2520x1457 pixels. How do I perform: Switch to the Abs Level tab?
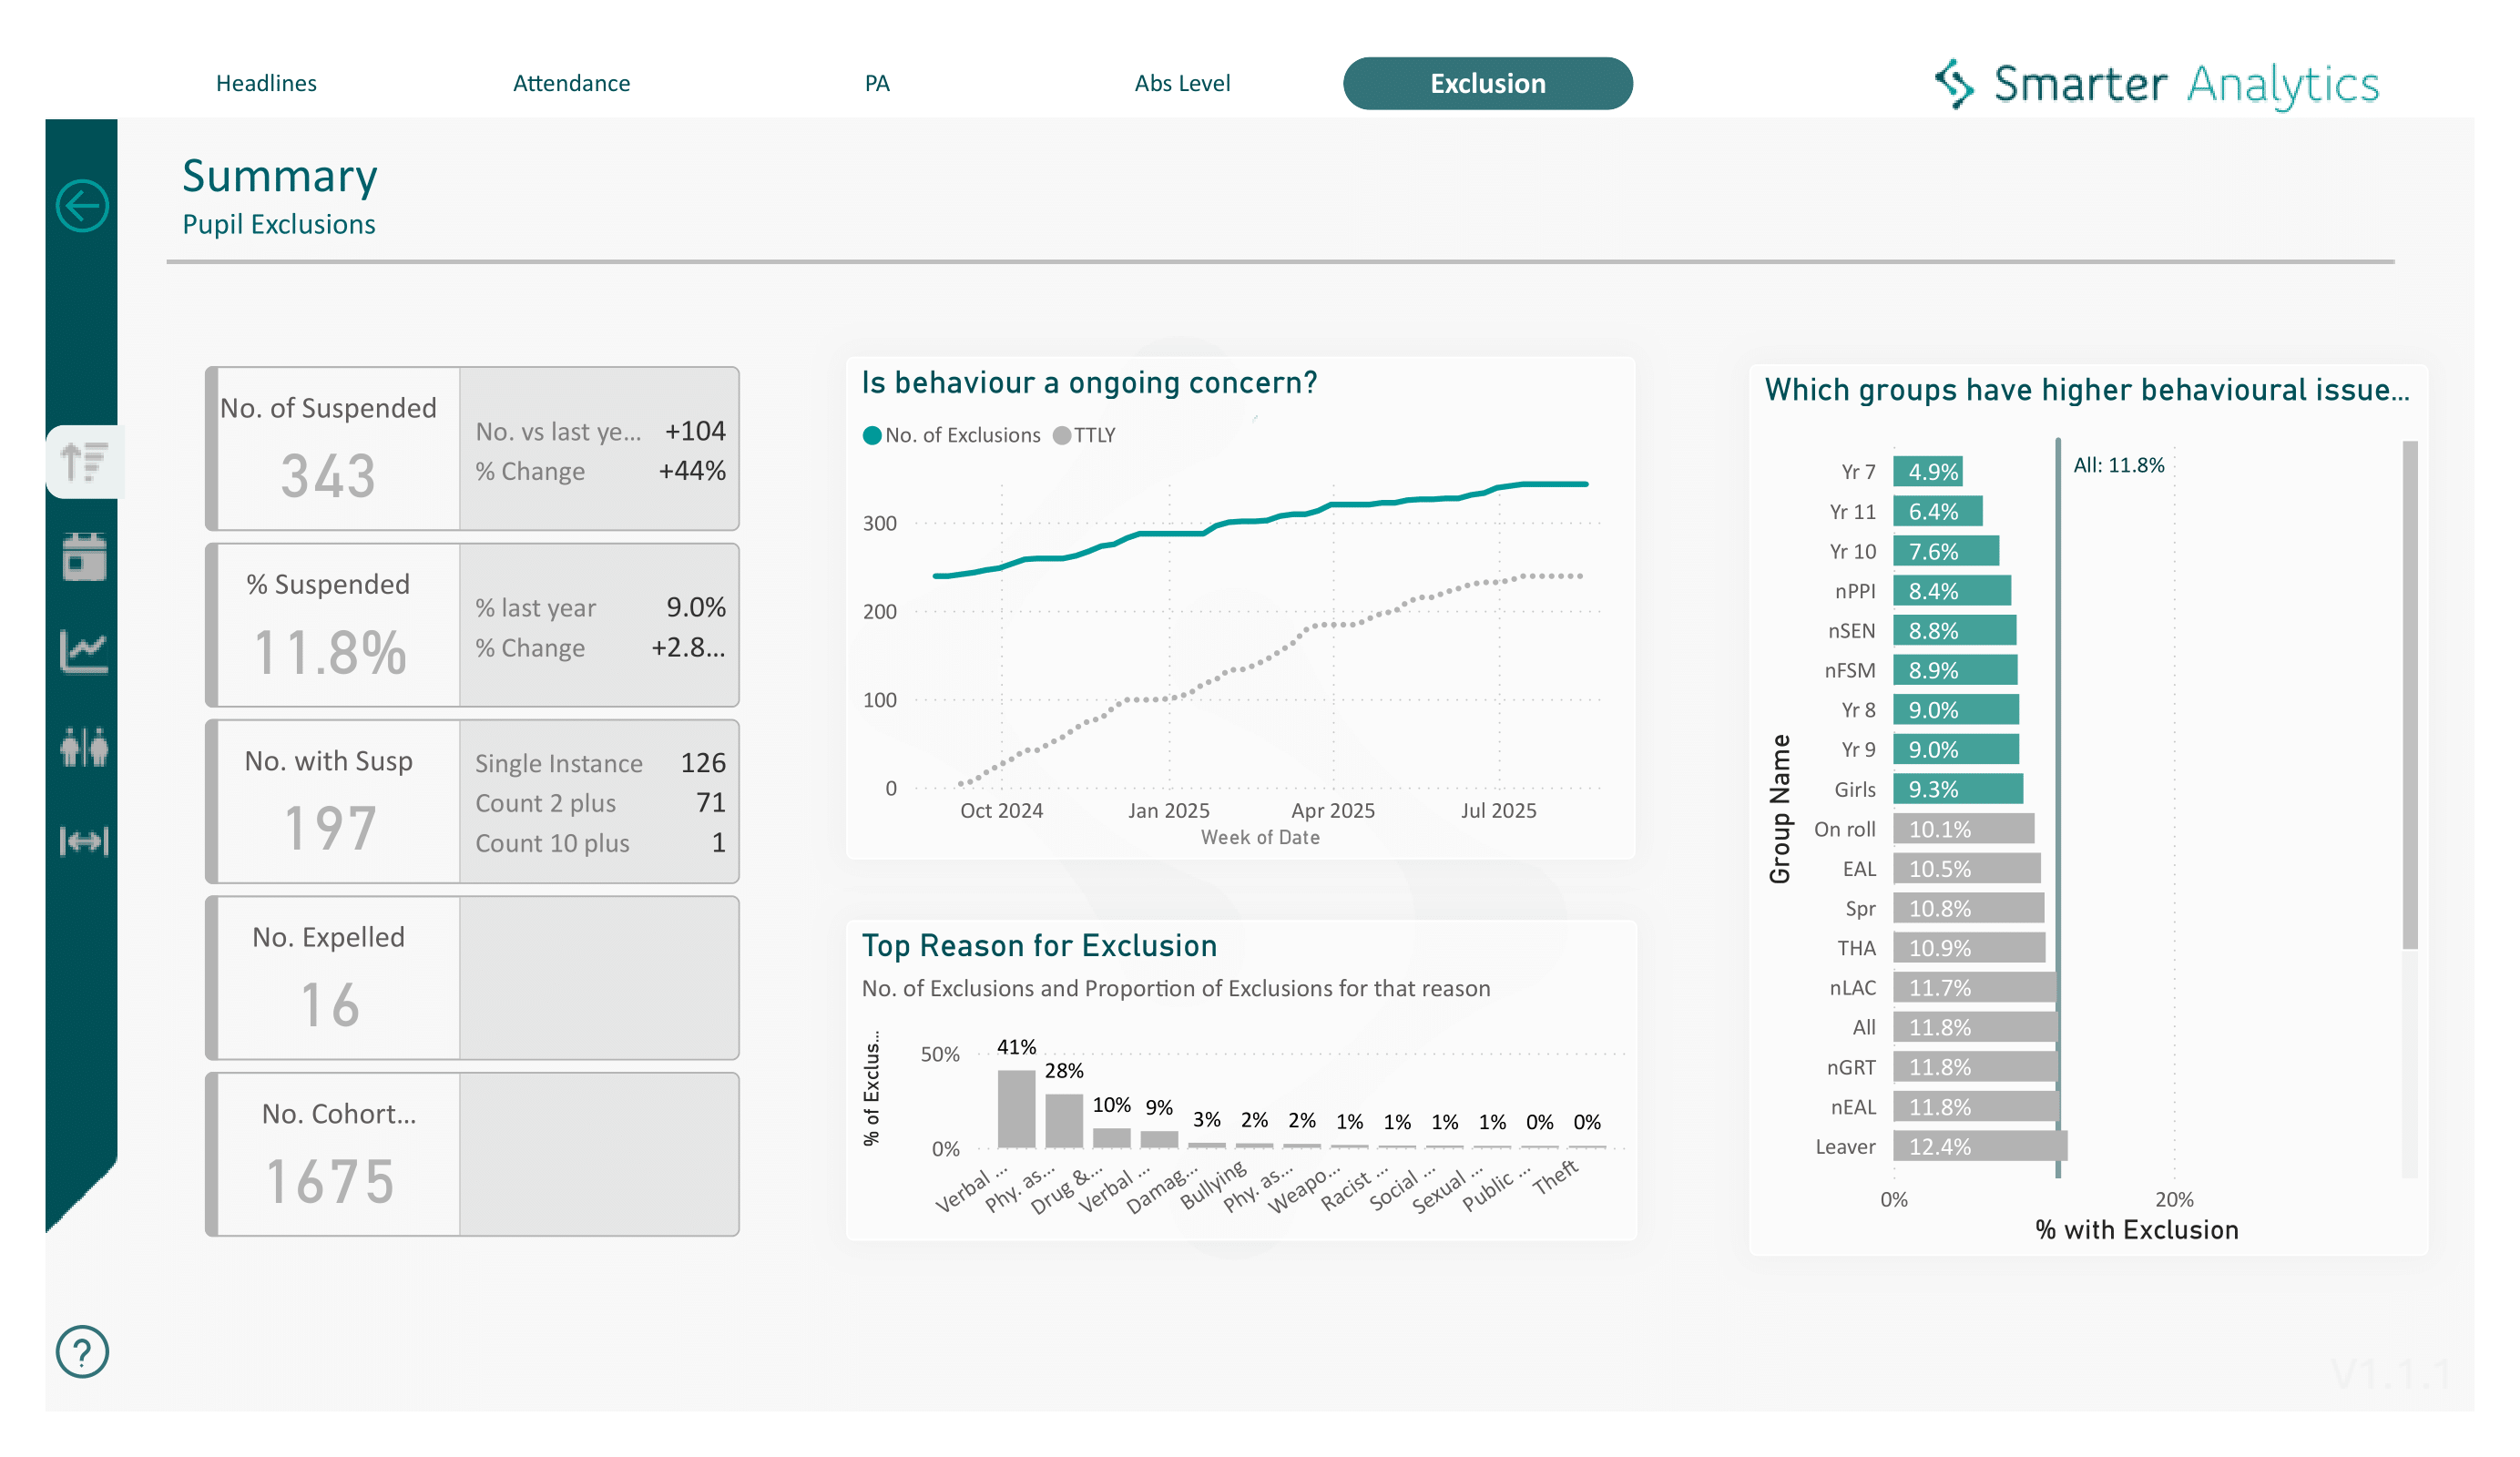click(1182, 83)
